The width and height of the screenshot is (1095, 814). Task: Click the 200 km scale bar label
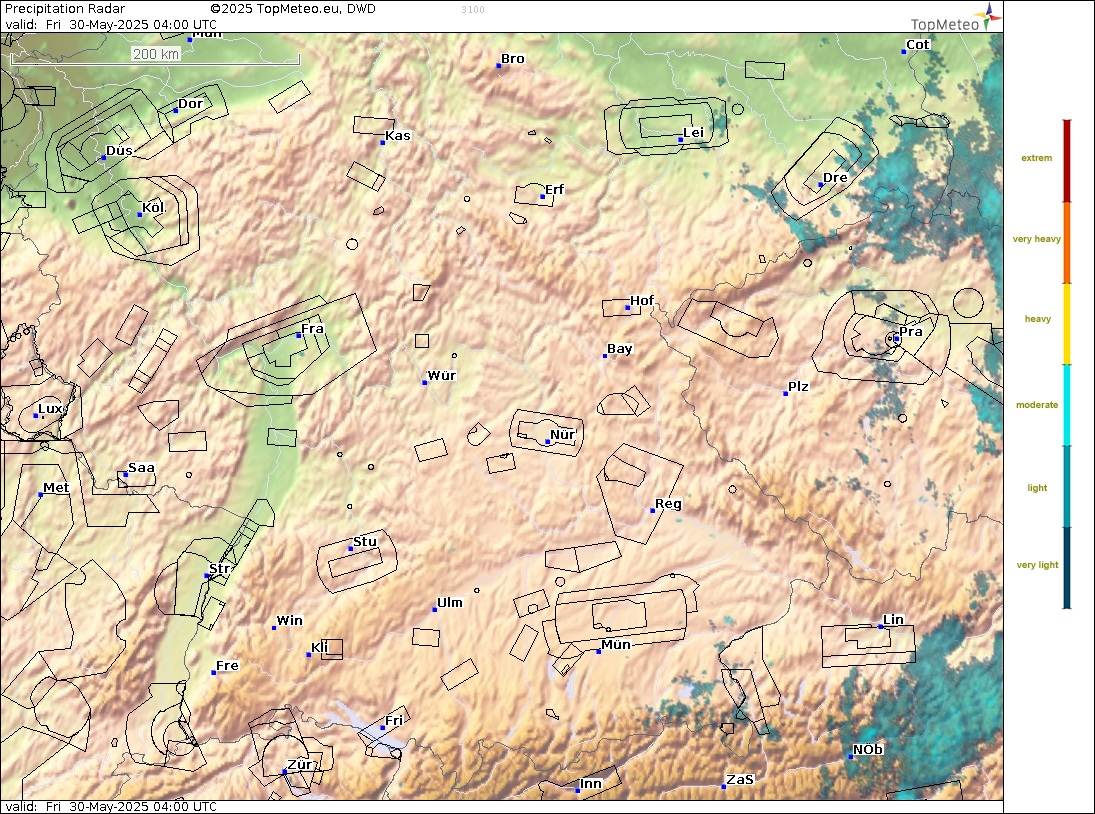coord(156,54)
